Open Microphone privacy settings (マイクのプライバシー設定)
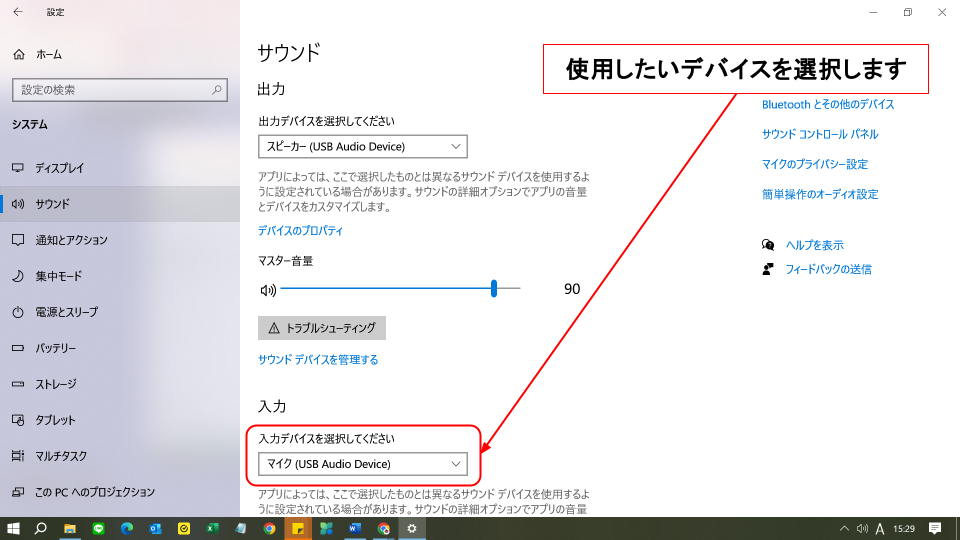 [x=814, y=164]
